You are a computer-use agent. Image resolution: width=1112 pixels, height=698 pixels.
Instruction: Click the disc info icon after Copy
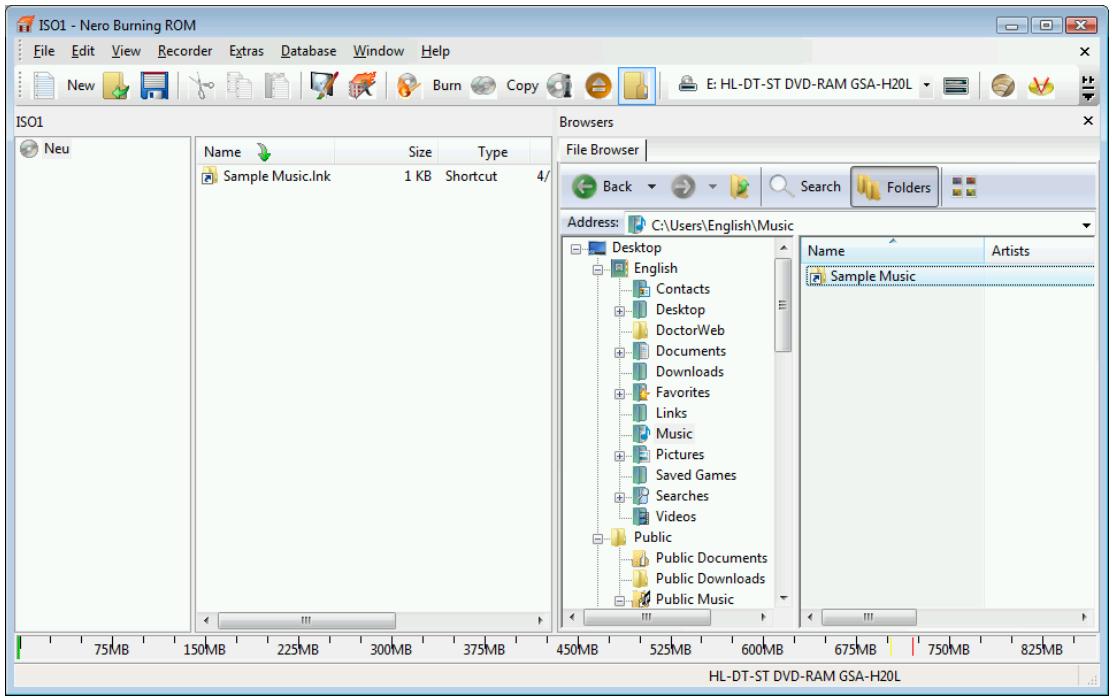coord(560,86)
